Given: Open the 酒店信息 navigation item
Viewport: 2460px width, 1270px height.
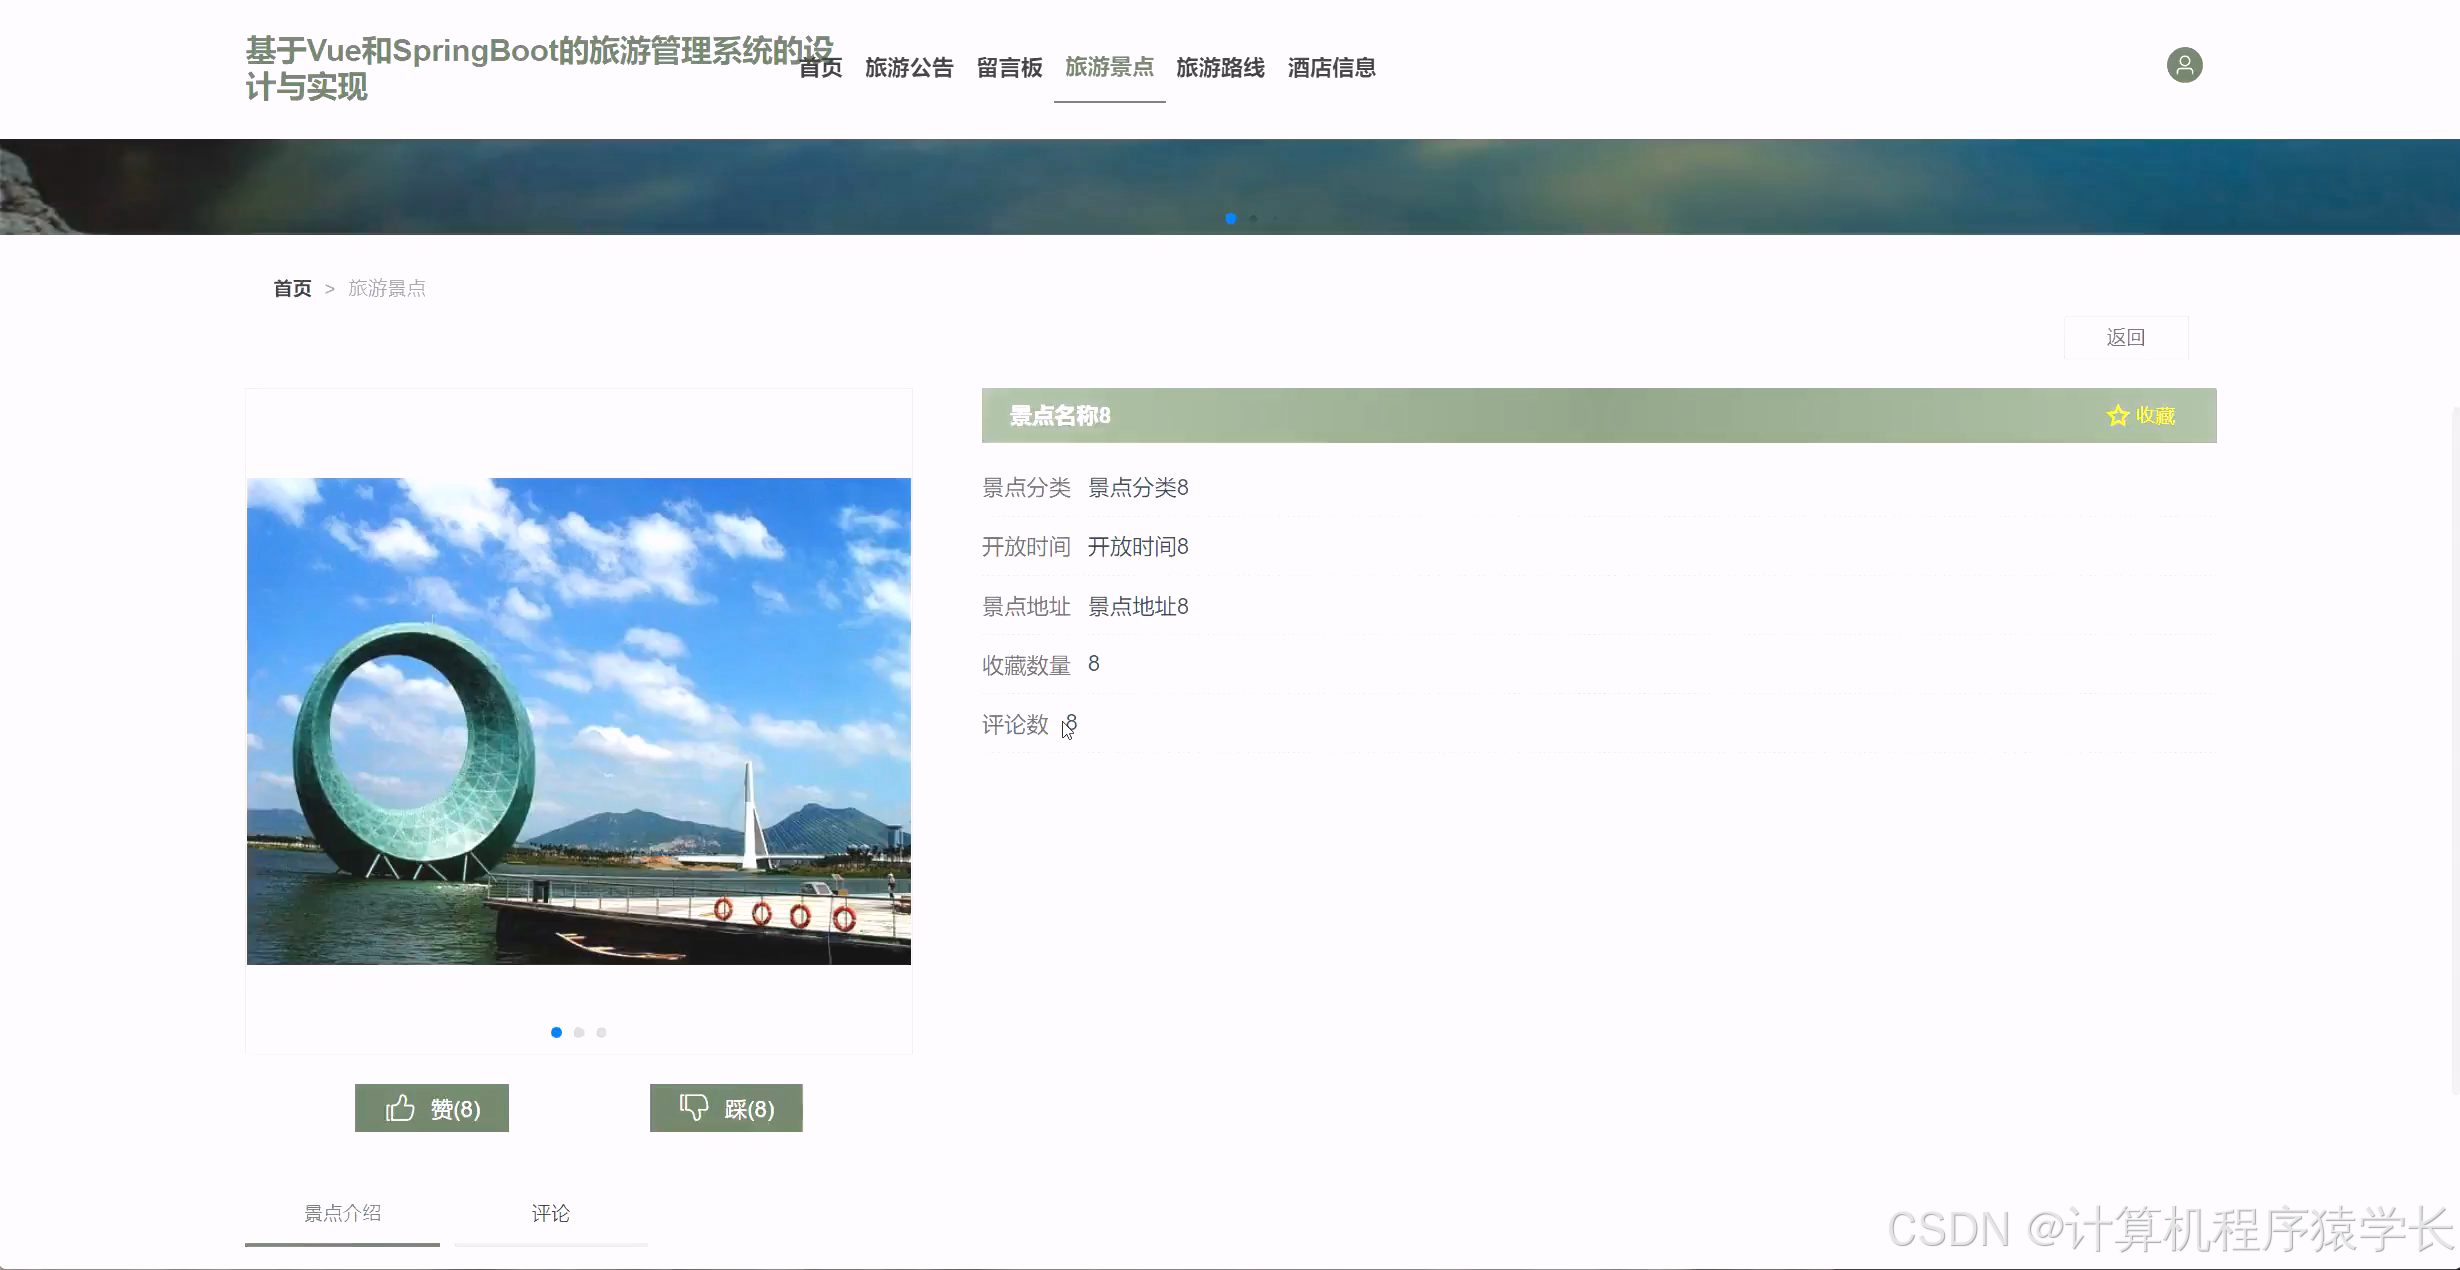Looking at the screenshot, I should pyautogui.click(x=1332, y=68).
